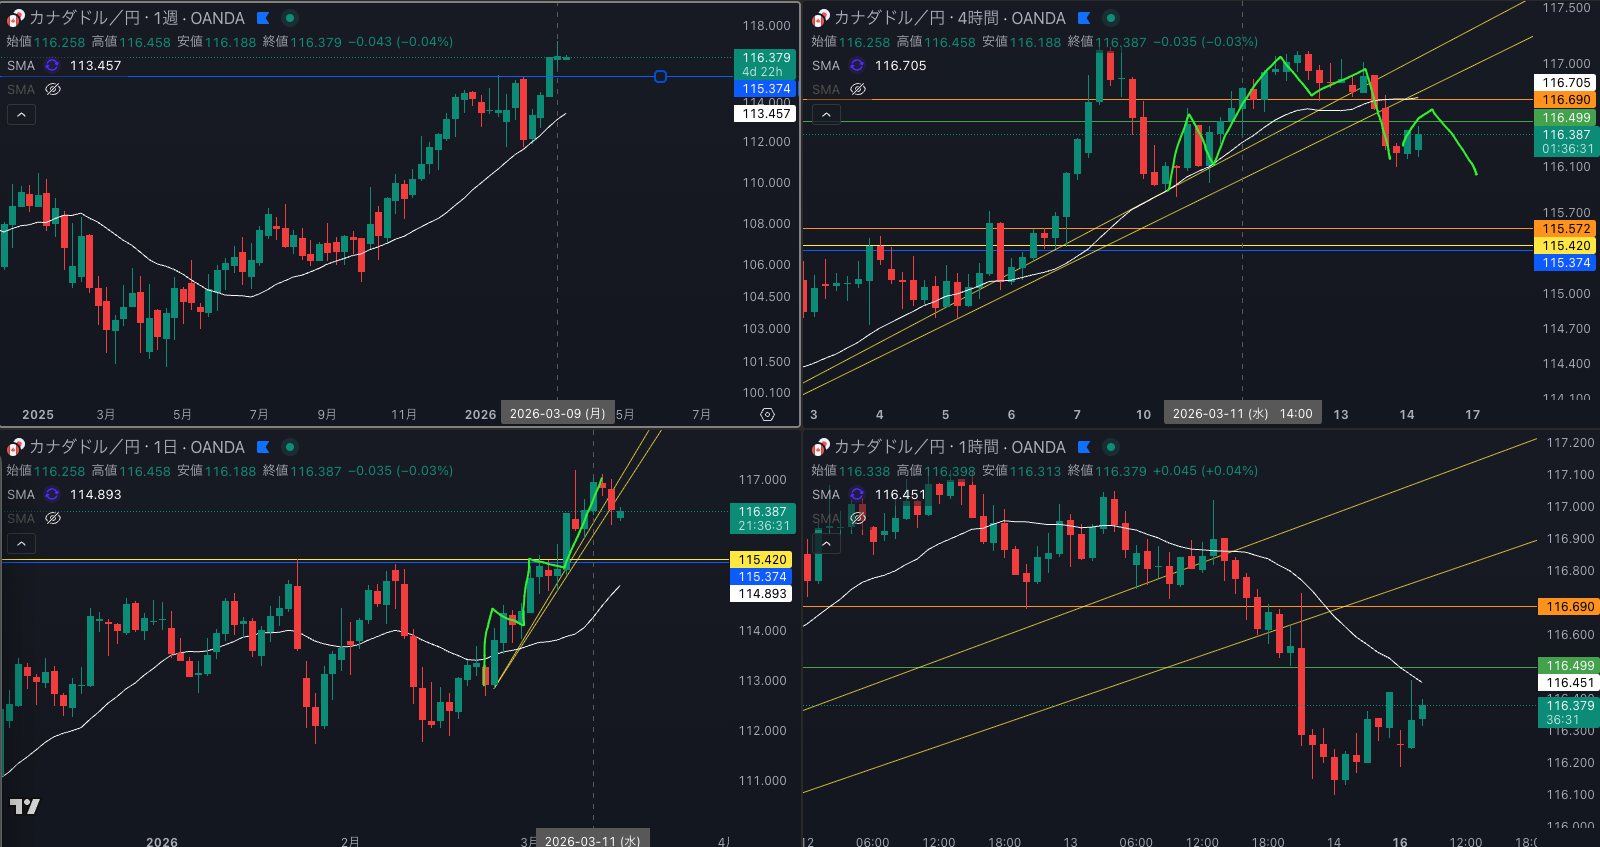Image resolution: width=1600 pixels, height=847 pixels.
Task: Collapse the indicator legend on daily chart
Action: [21, 543]
